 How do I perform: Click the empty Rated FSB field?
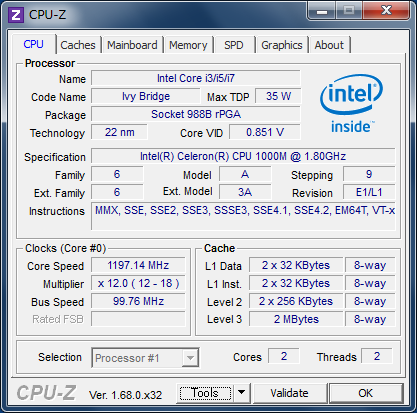click(x=138, y=319)
